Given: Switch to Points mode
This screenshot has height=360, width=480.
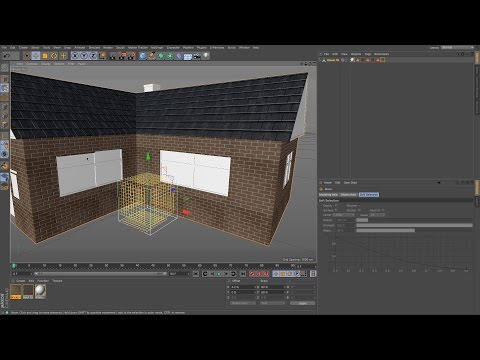Looking at the screenshot, I should pyautogui.click(x=5, y=107).
